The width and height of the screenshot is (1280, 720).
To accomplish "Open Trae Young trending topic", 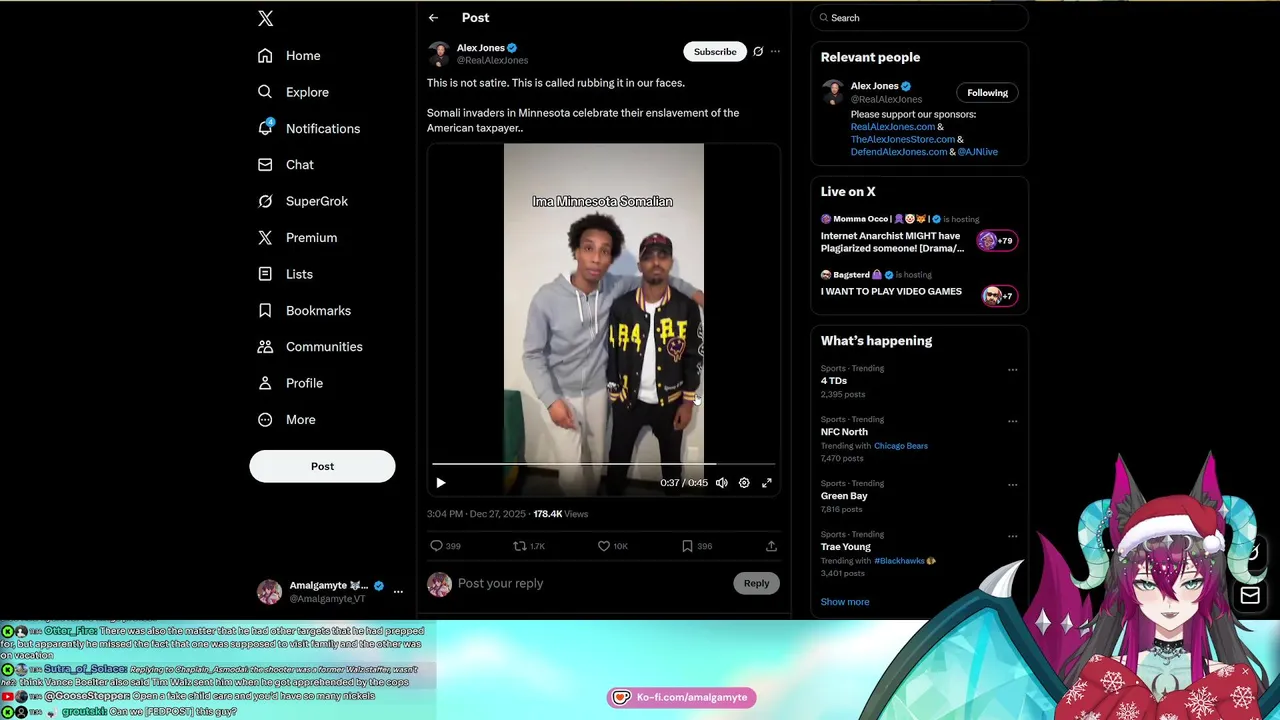I will (846, 547).
